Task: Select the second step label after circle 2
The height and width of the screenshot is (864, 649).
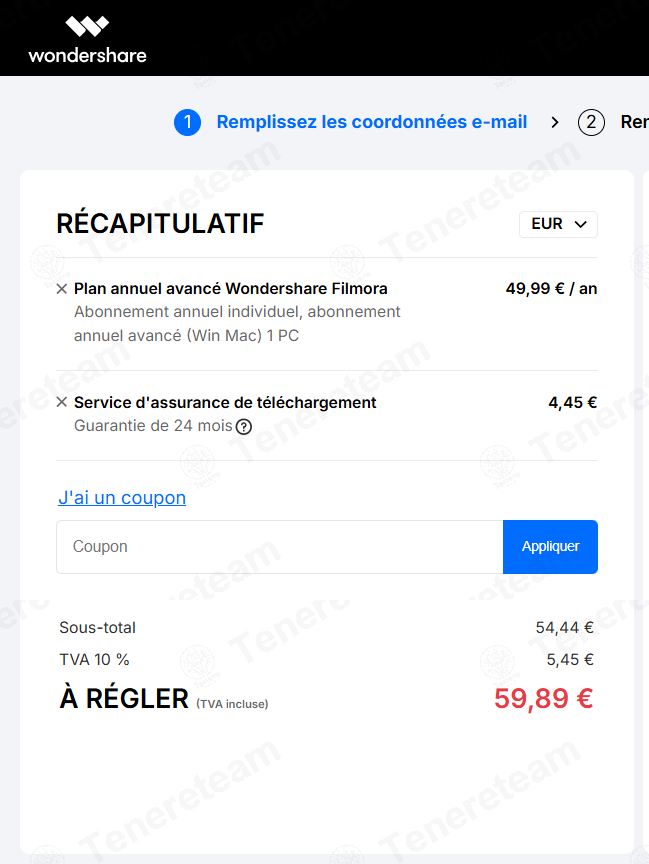Action: click(x=635, y=122)
